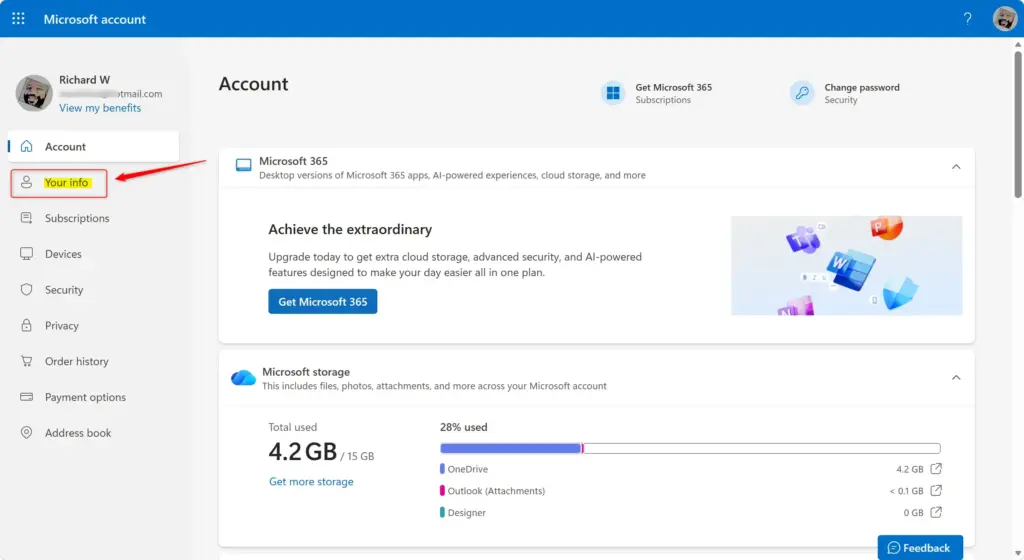Viewport: 1024px width, 560px height.
Task: Click the Privacy lock icon
Action: [26, 325]
